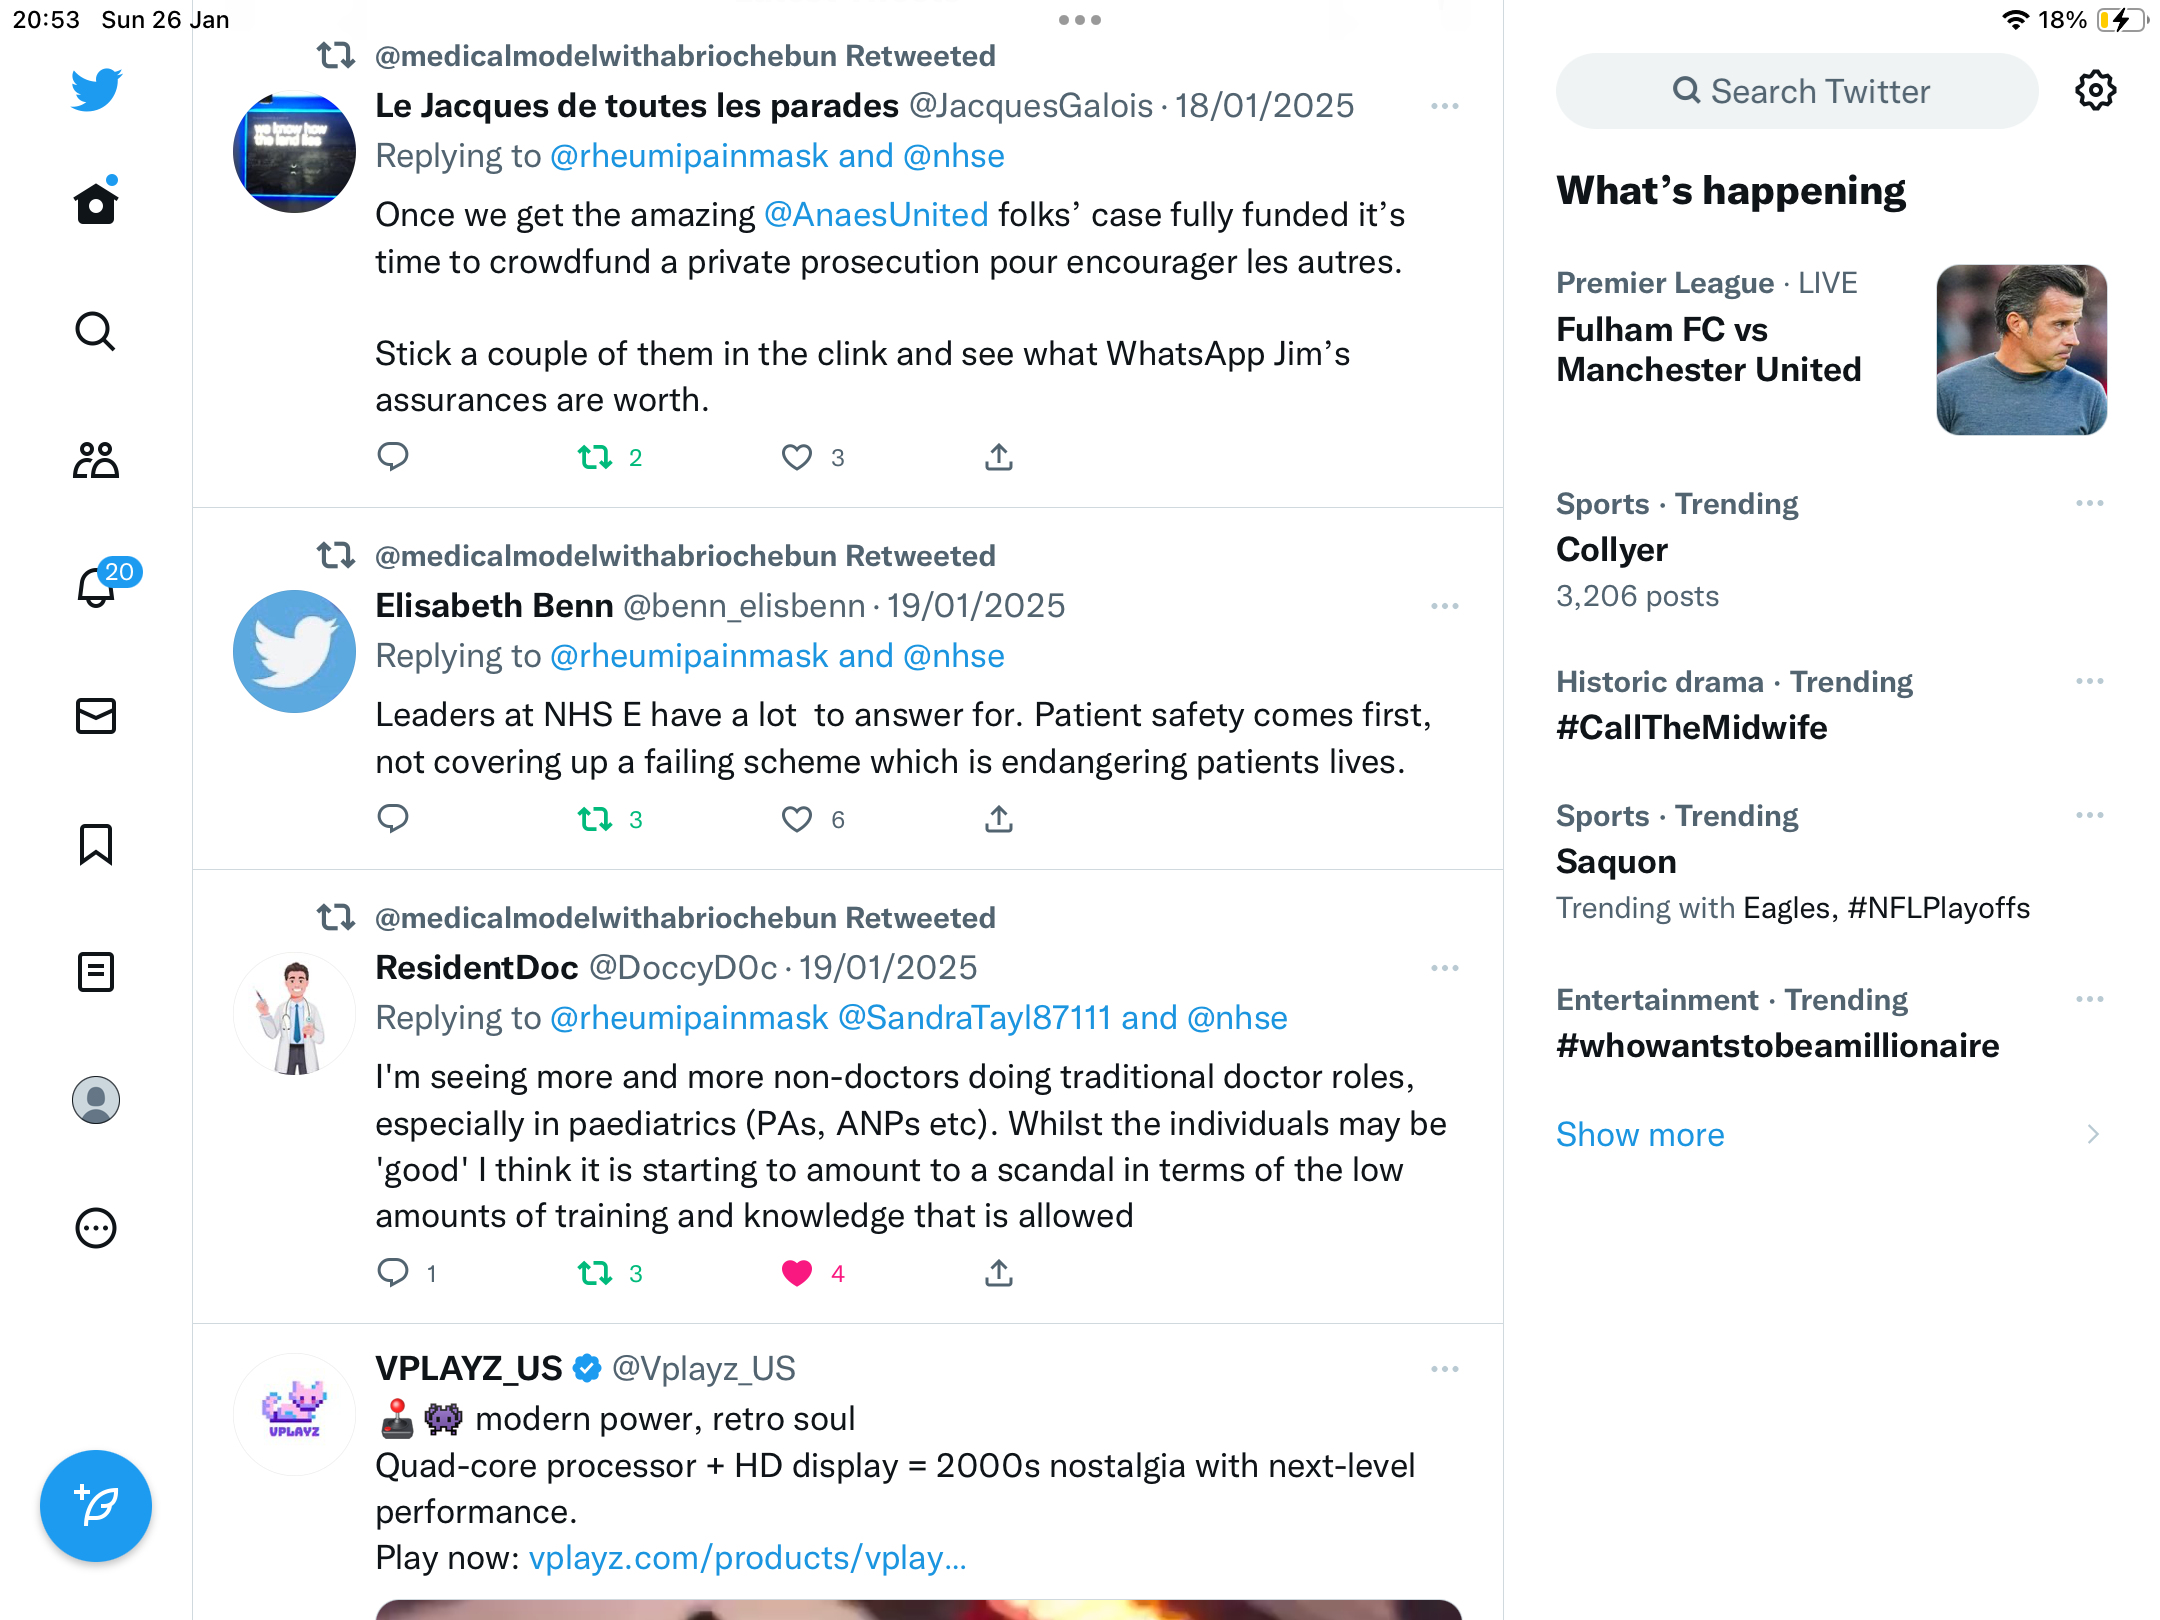
Task: Unlike ResidentDoc's tweet with red heart
Action: [797, 1273]
